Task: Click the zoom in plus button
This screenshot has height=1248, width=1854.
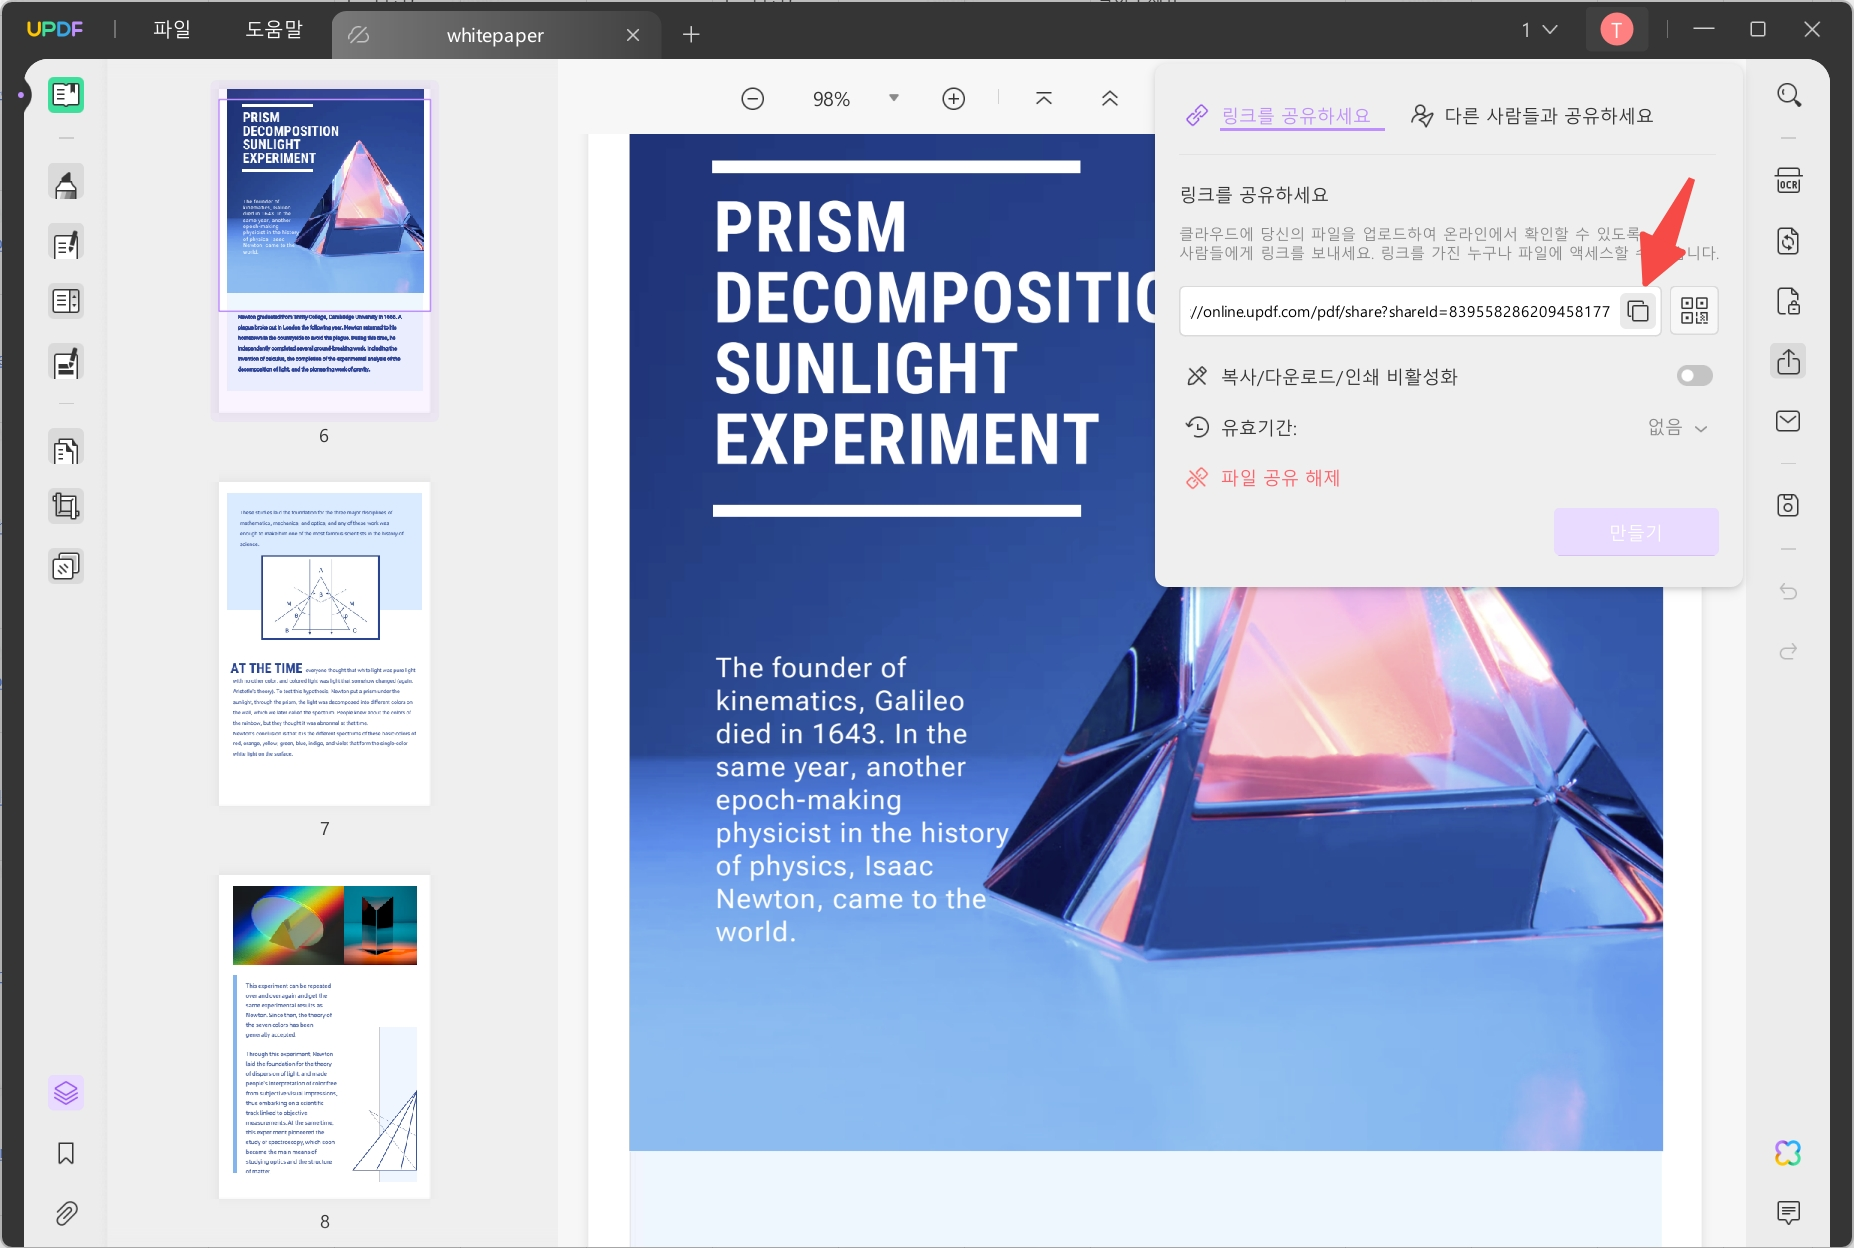Action: point(953,99)
